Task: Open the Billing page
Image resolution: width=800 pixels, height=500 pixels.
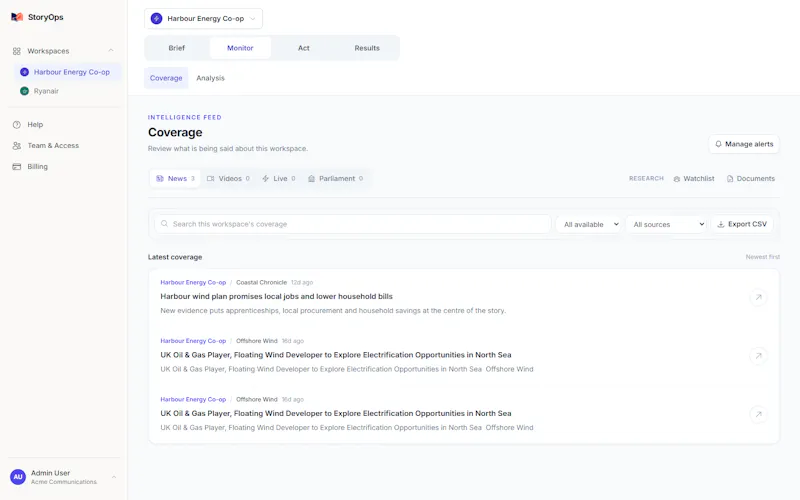Action: (x=37, y=166)
